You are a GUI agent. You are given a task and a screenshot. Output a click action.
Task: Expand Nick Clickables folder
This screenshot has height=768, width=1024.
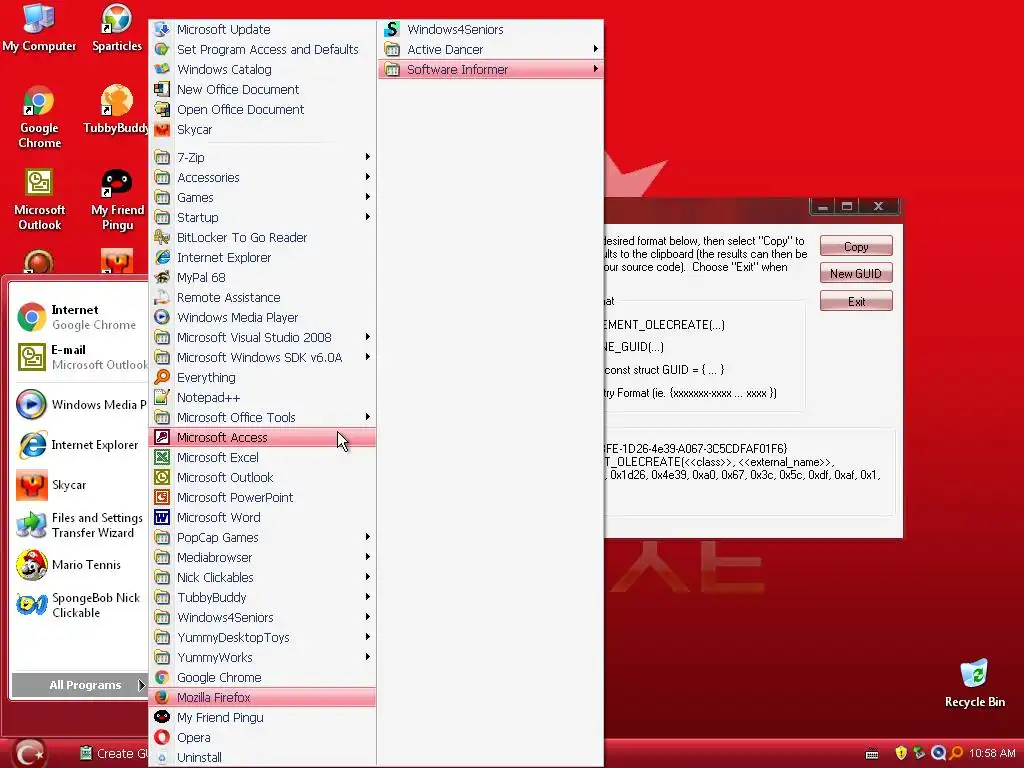(x=263, y=577)
